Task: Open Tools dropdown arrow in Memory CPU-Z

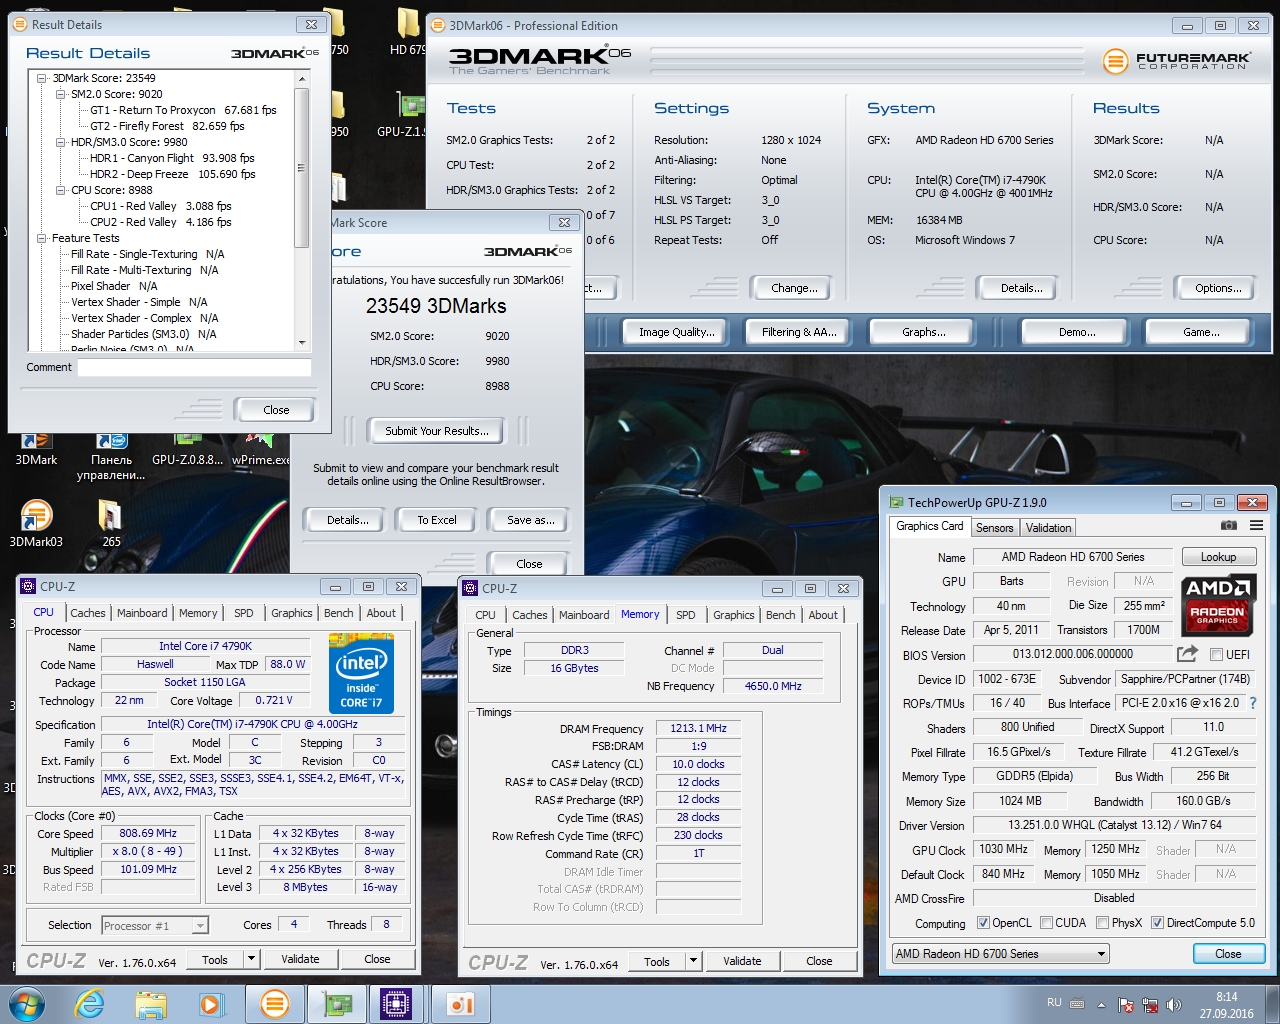Action: point(693,961)
